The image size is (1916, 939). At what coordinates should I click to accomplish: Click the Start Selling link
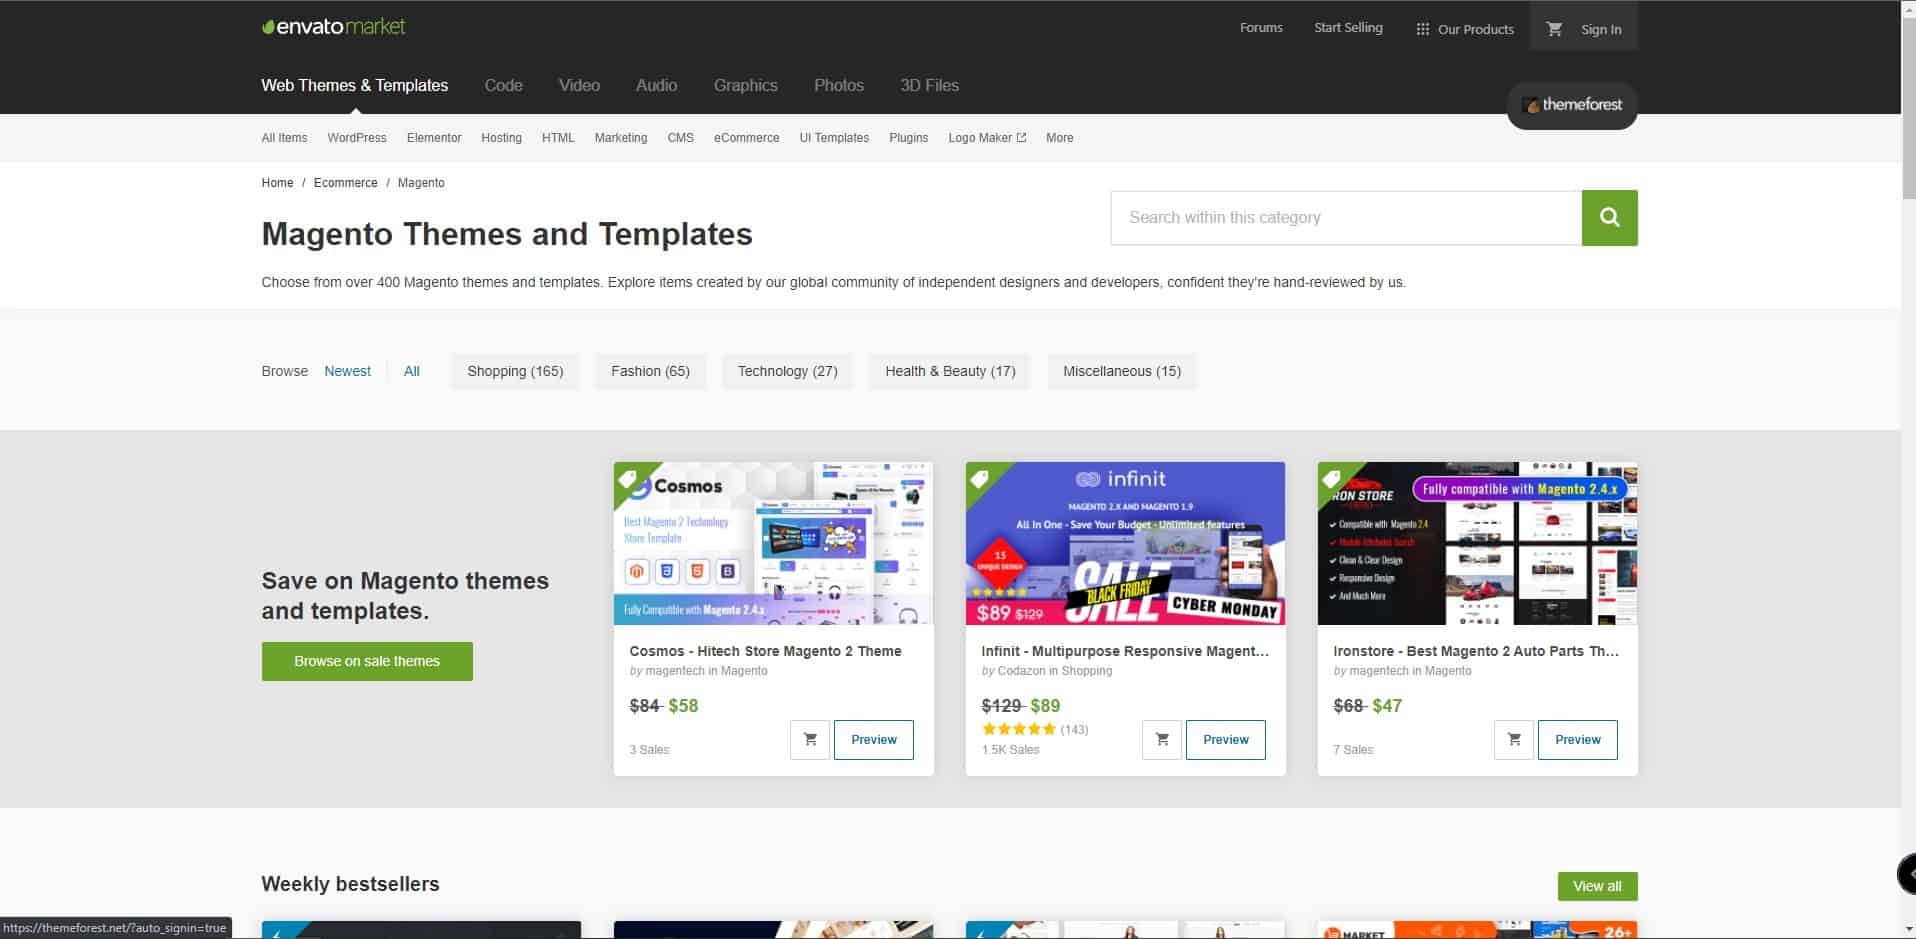tap(1348, 28)
